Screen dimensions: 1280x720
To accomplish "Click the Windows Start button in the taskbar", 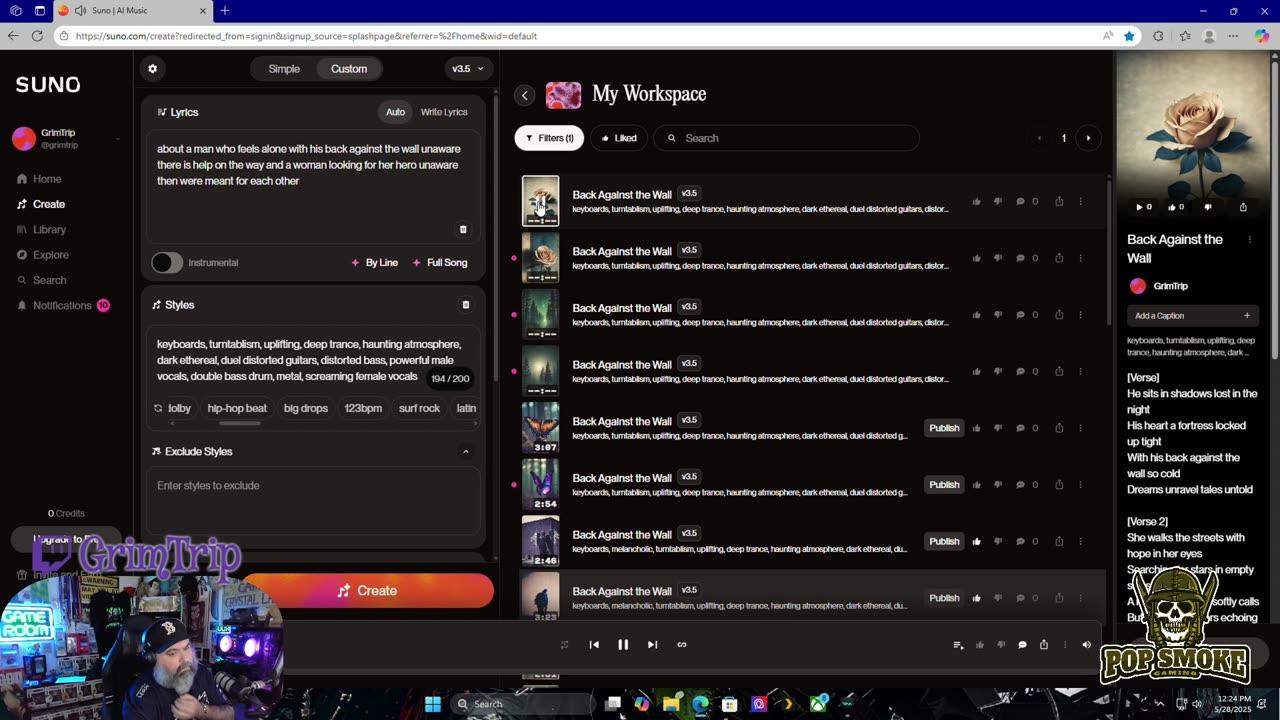I will (433, 704).
